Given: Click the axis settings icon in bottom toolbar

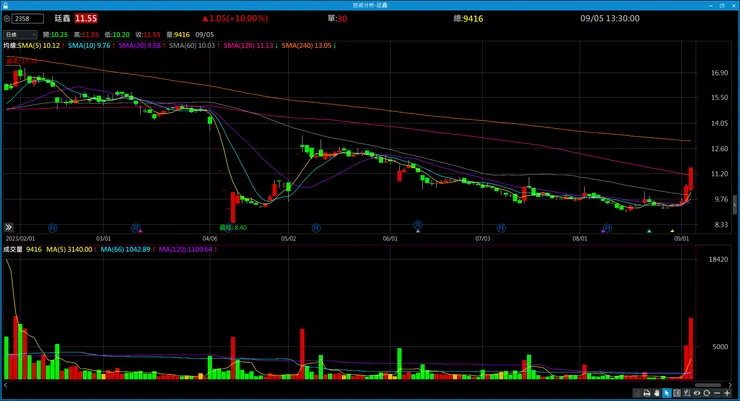Looking at the screenshot, I should 687,393.
